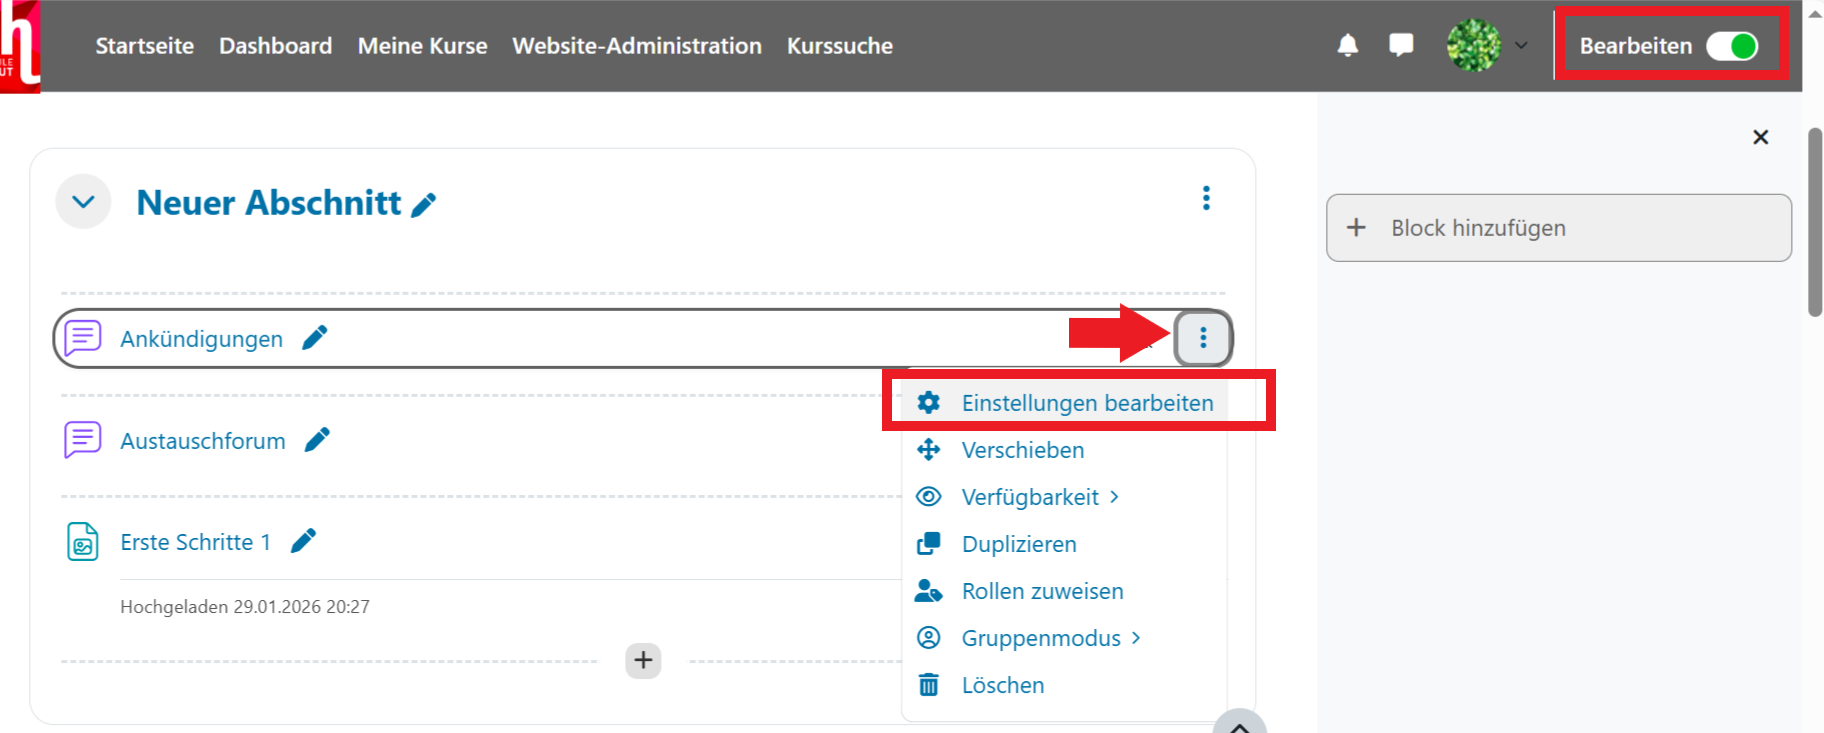Toggle the Bearbeiten edit mode switch
The image size is (1824, 733).
tap(1732, 46)
